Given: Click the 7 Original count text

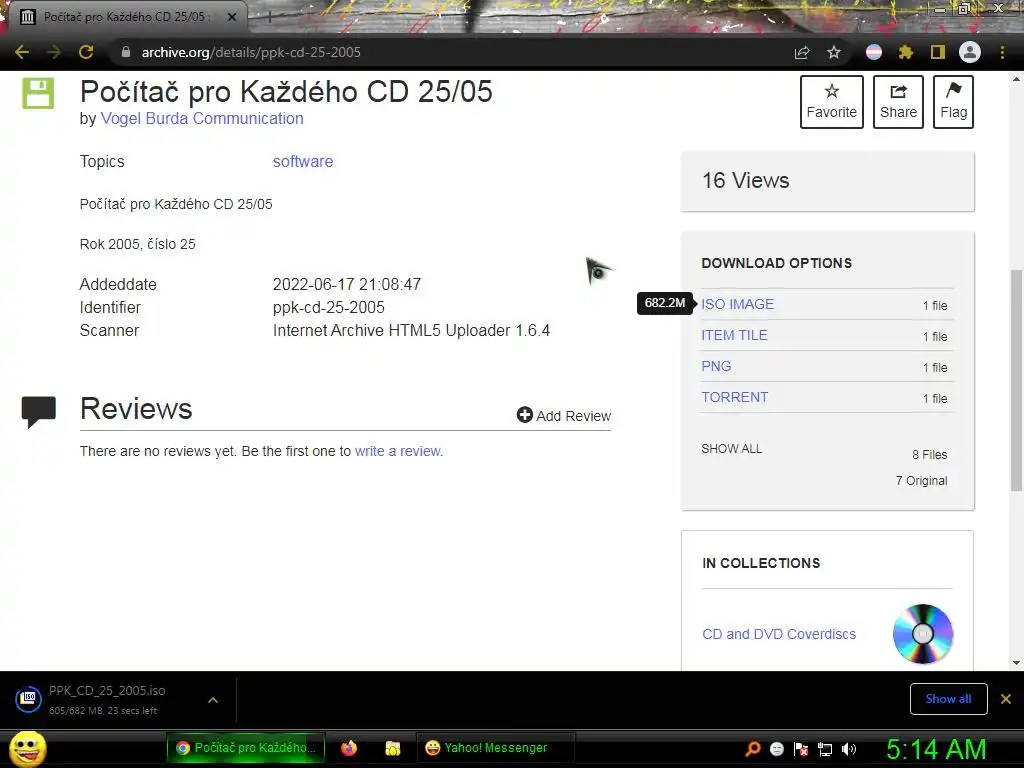Looking at the screenshot, I should (x=921, y=481).
